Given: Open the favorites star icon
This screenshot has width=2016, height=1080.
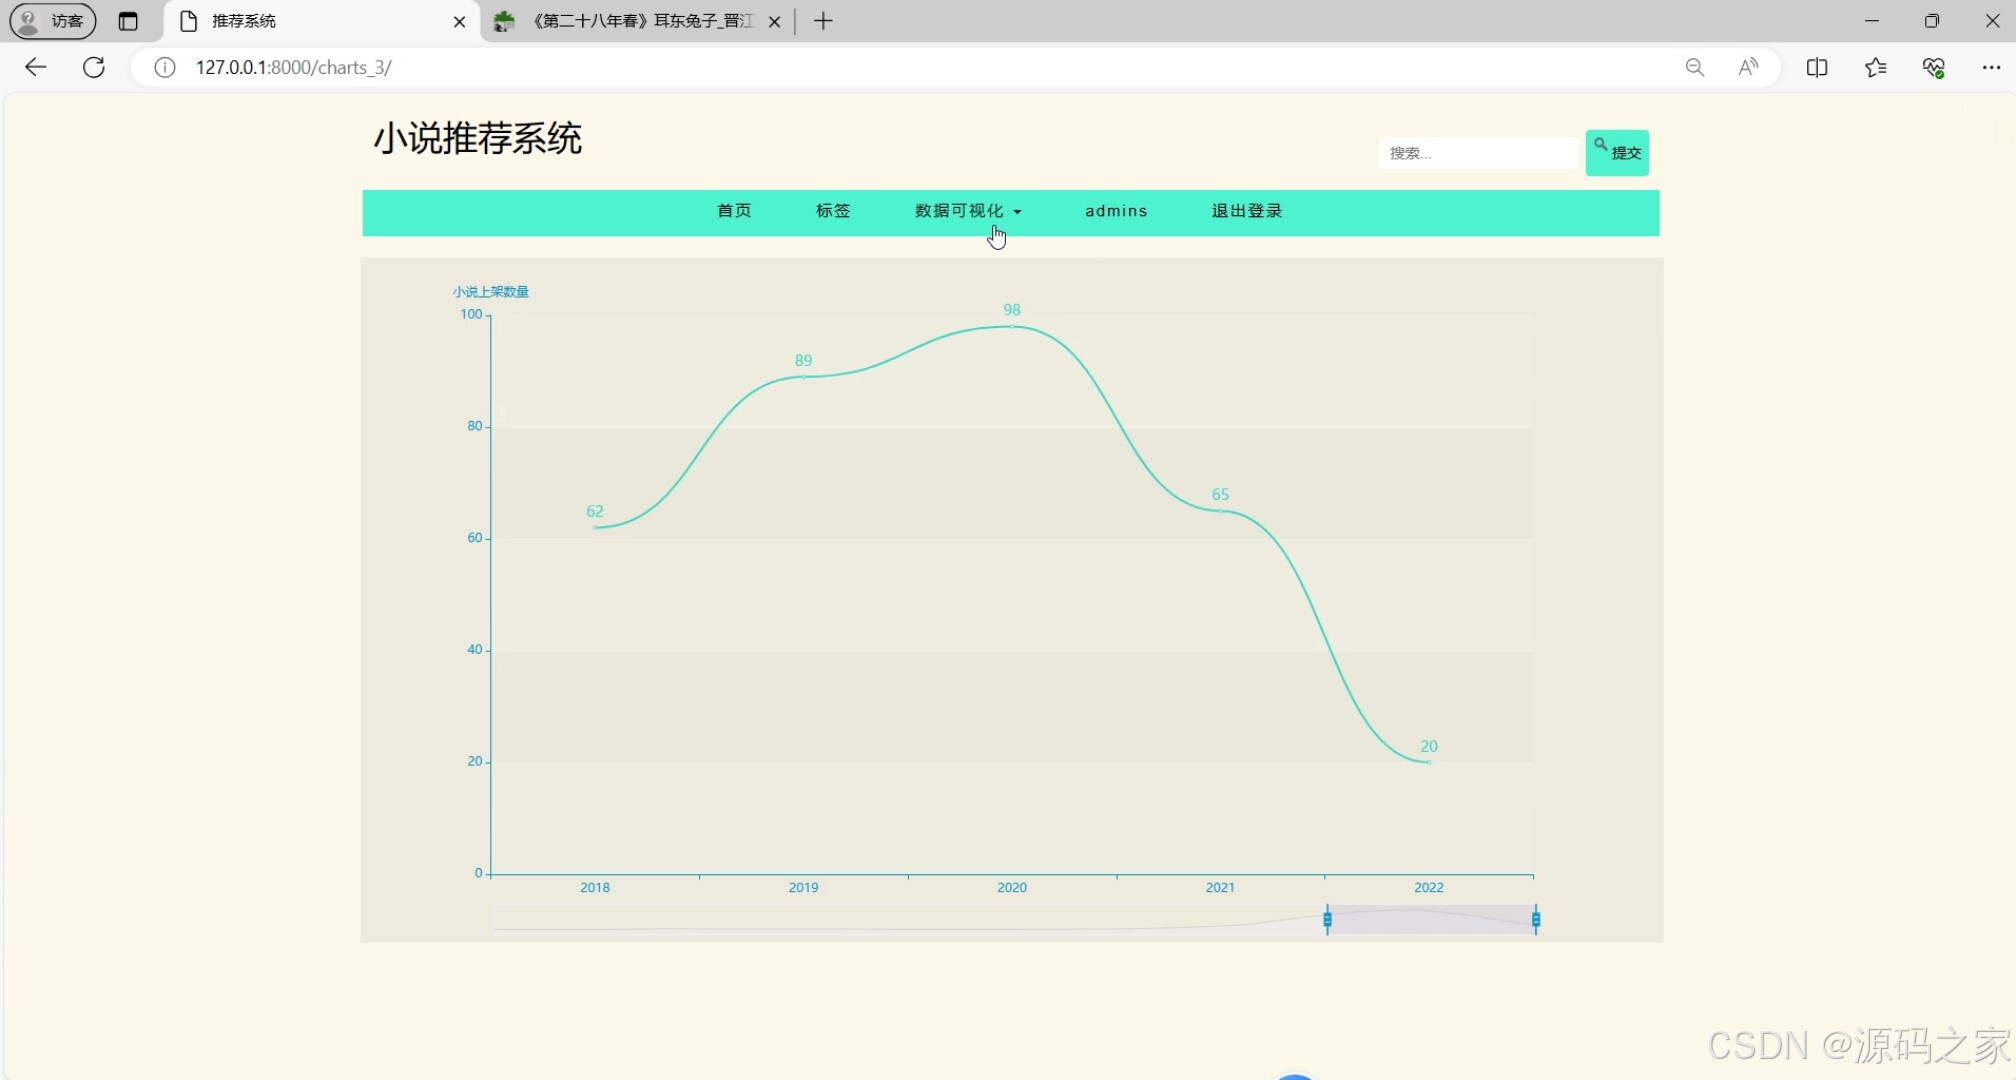Looking at the screenshot, I should [x=1875, y=67].
